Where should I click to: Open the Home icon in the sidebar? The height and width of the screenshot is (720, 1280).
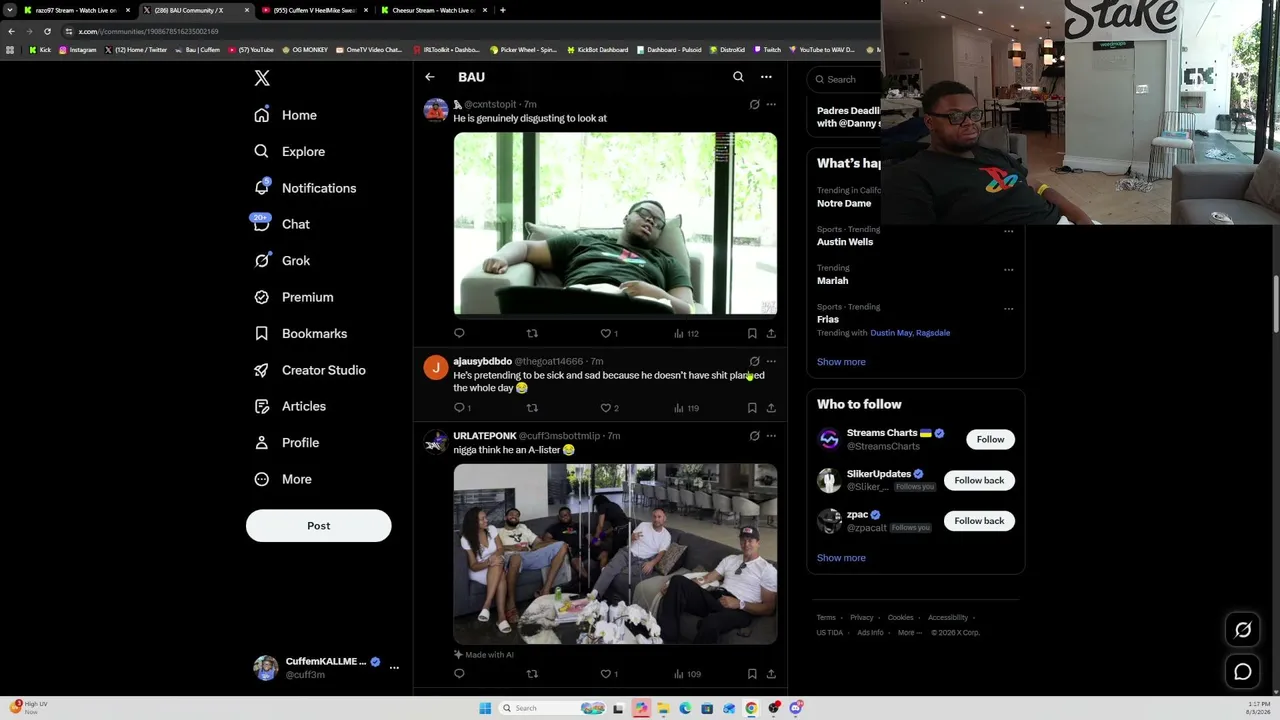point(262,115)
